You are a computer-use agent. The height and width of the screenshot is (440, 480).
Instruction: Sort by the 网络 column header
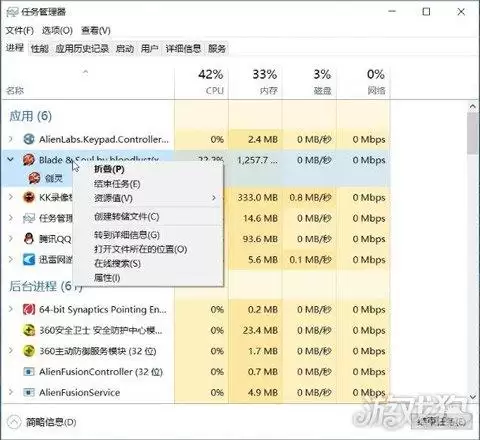[x=363, y=83]
